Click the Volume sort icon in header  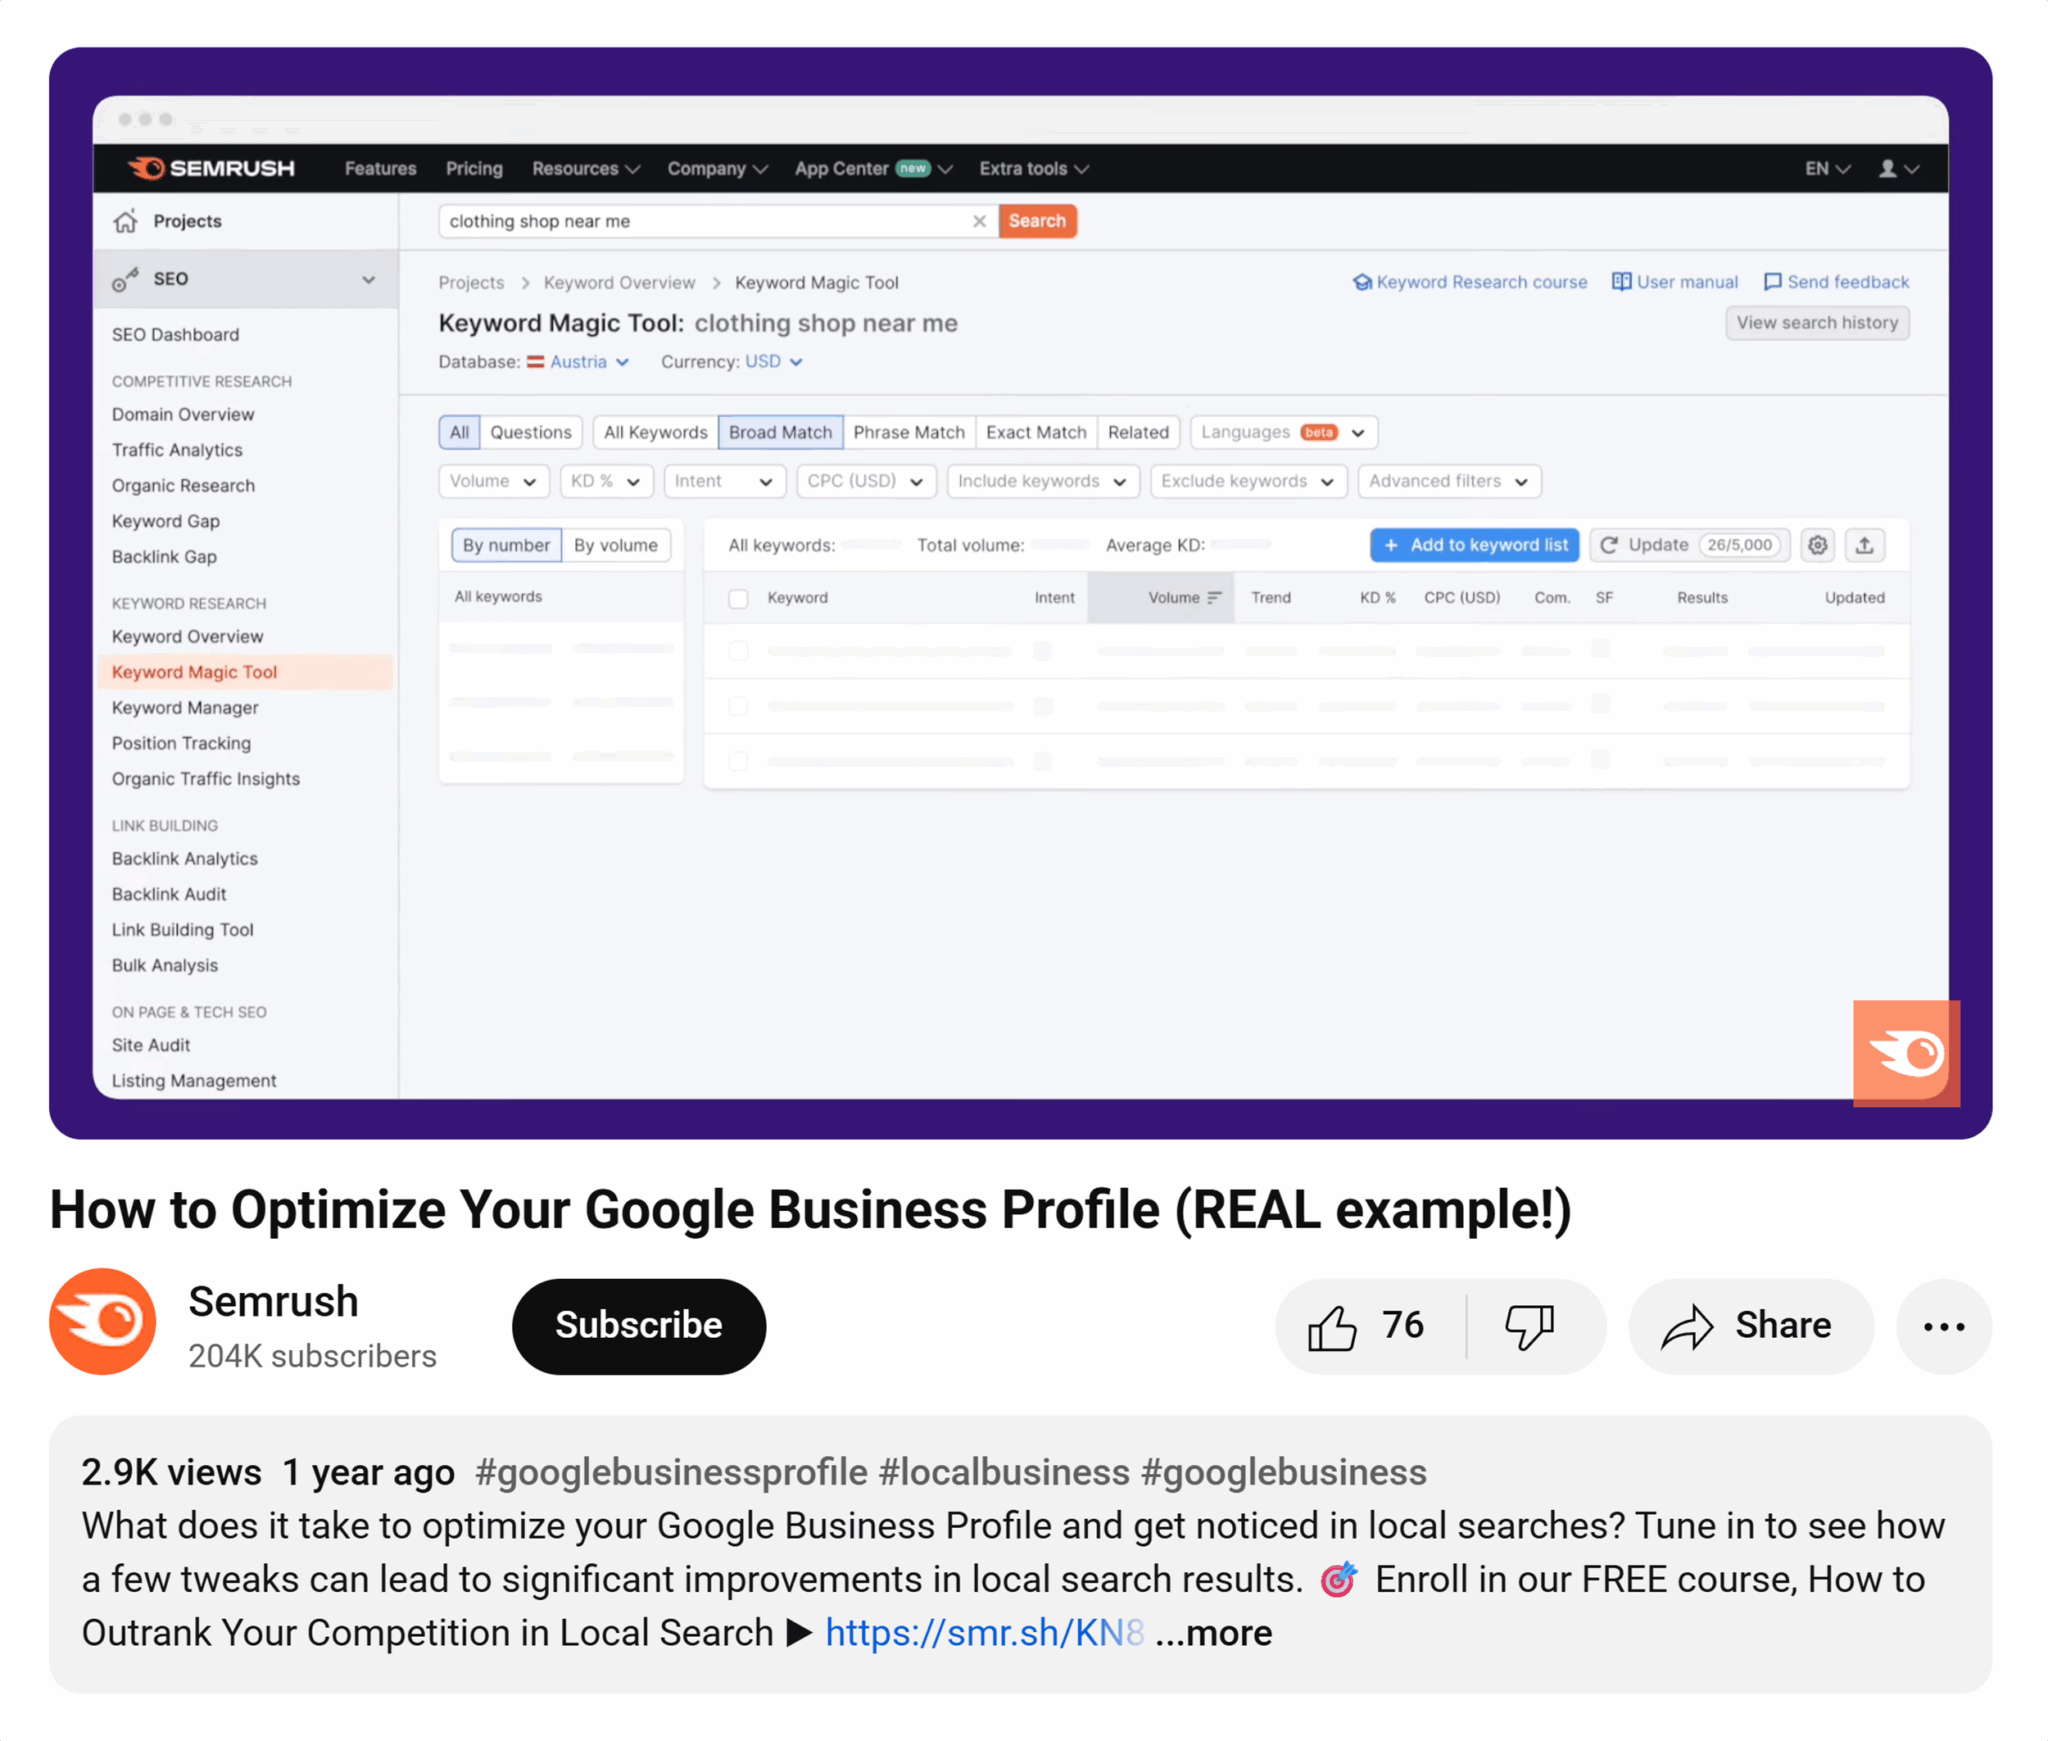[1215, 598]
